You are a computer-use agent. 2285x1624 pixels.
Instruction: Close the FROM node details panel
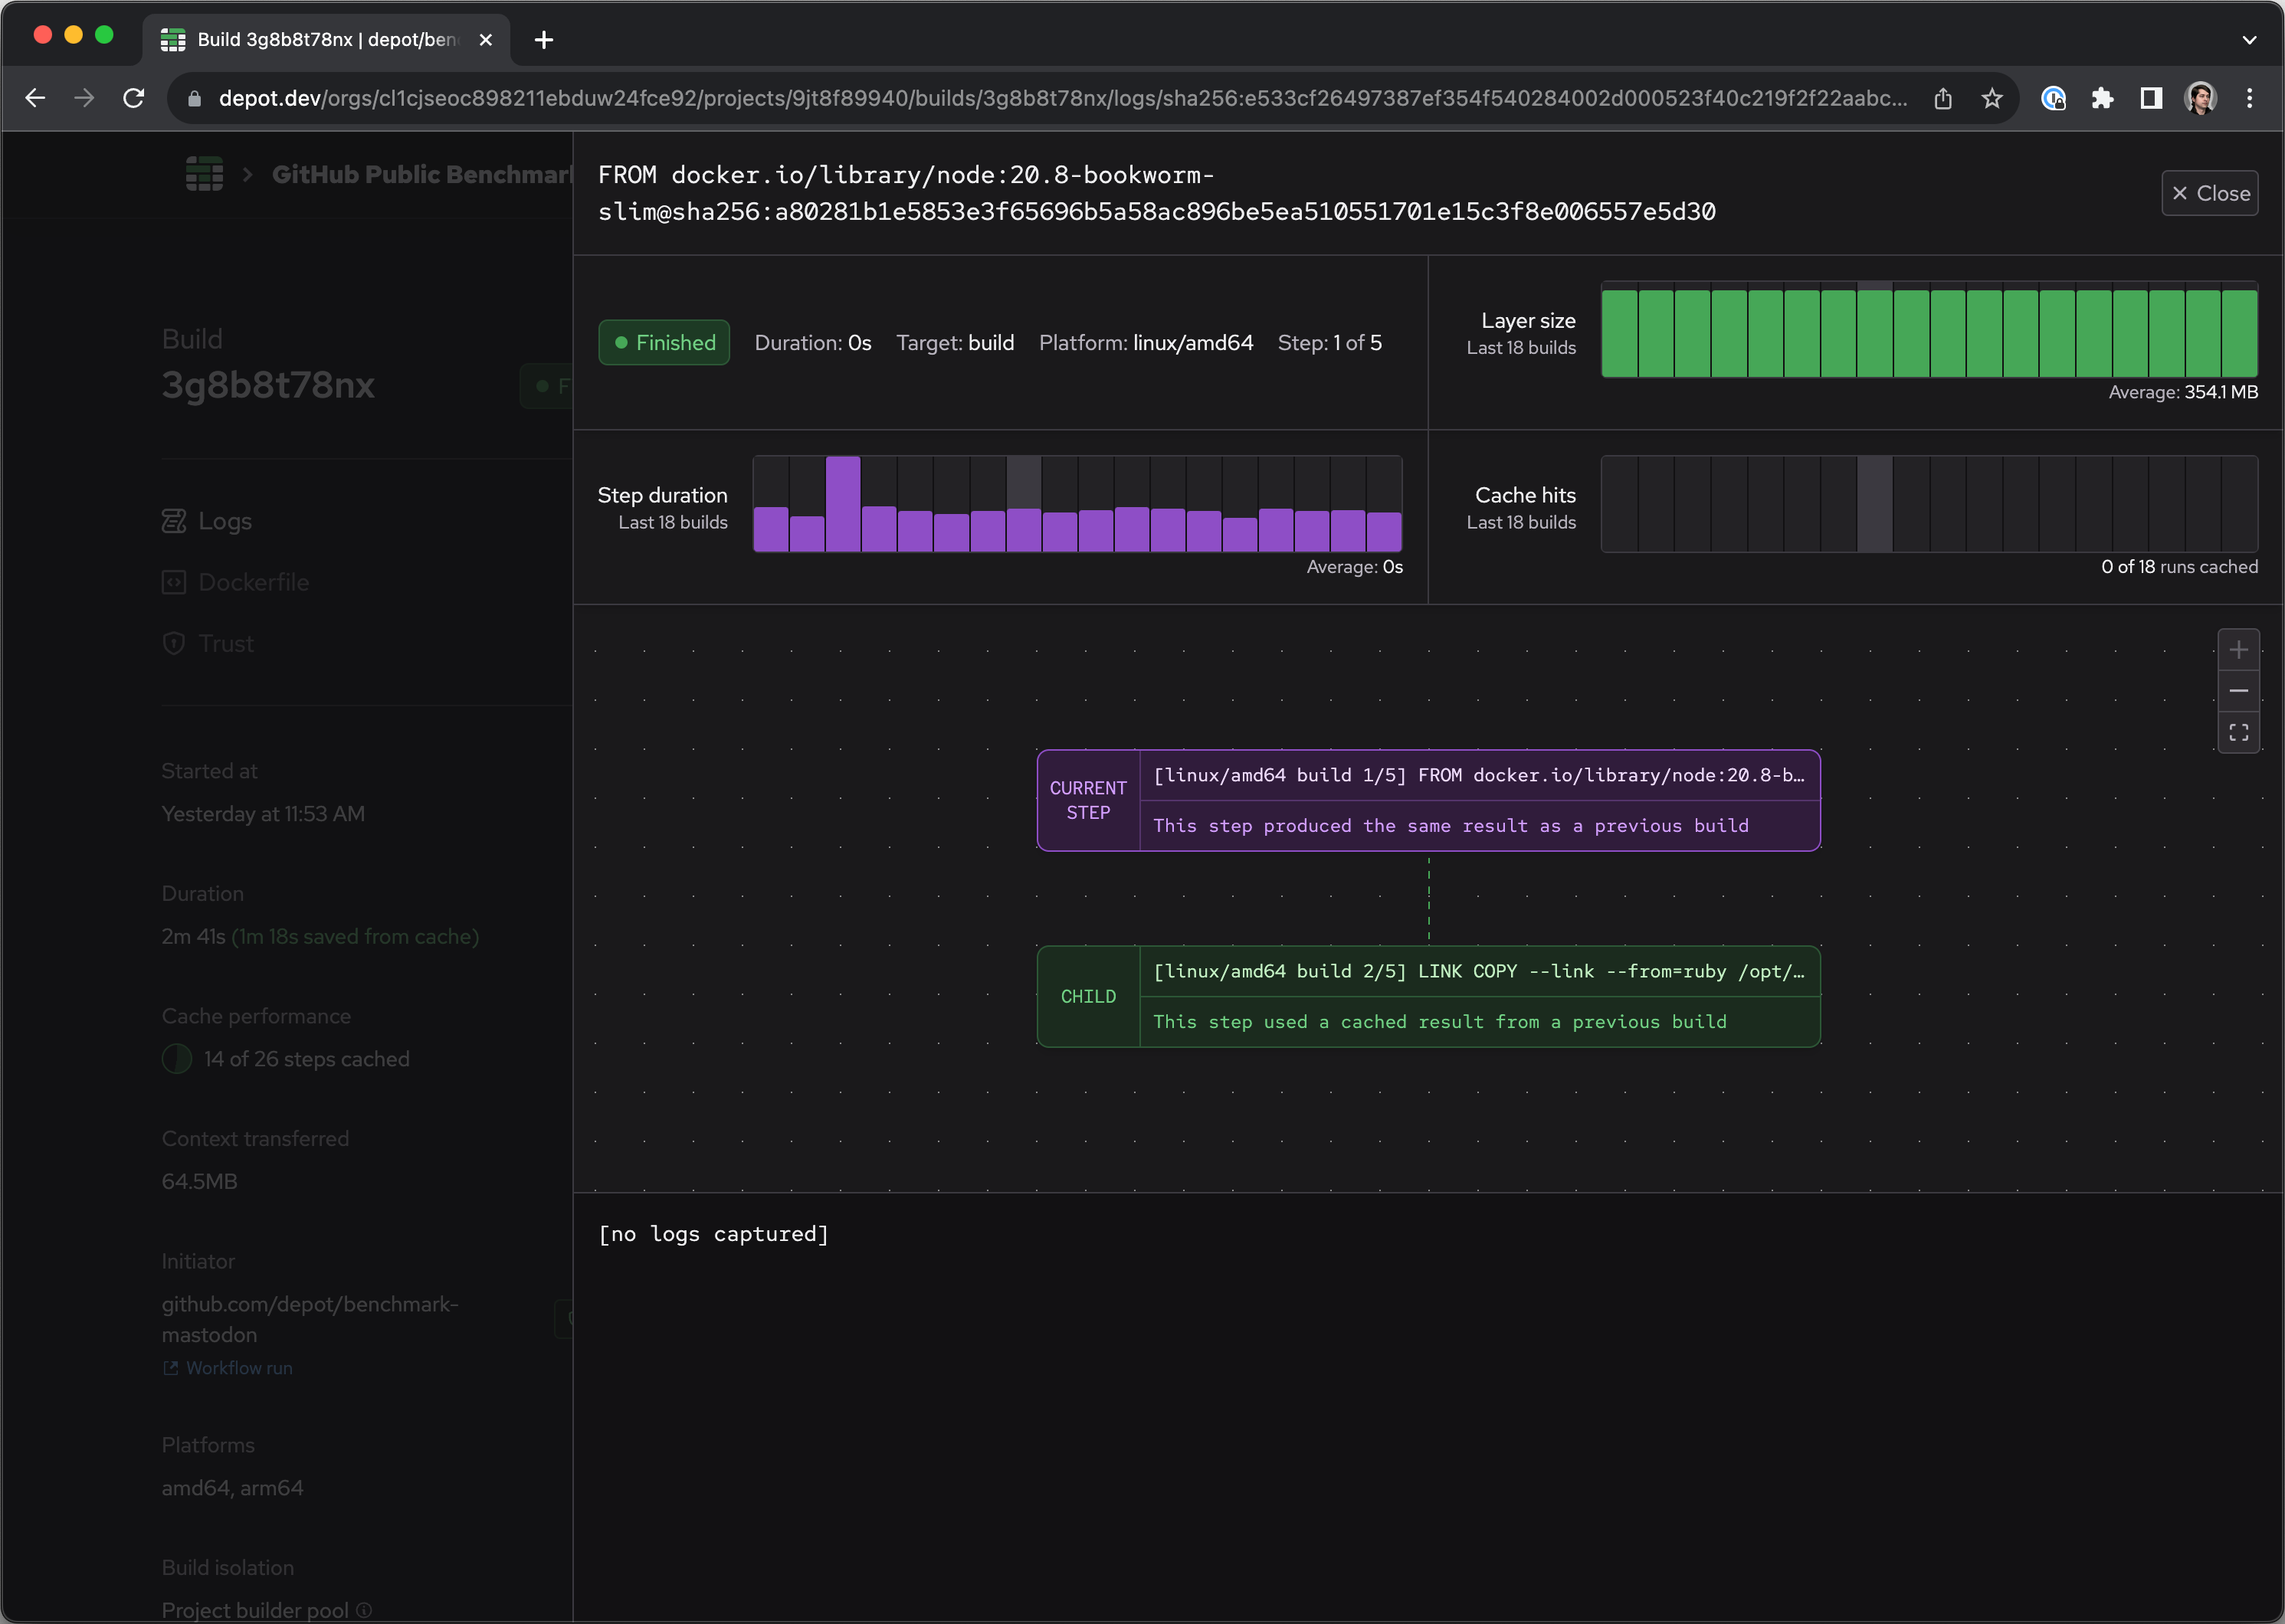pos(2210,192)
